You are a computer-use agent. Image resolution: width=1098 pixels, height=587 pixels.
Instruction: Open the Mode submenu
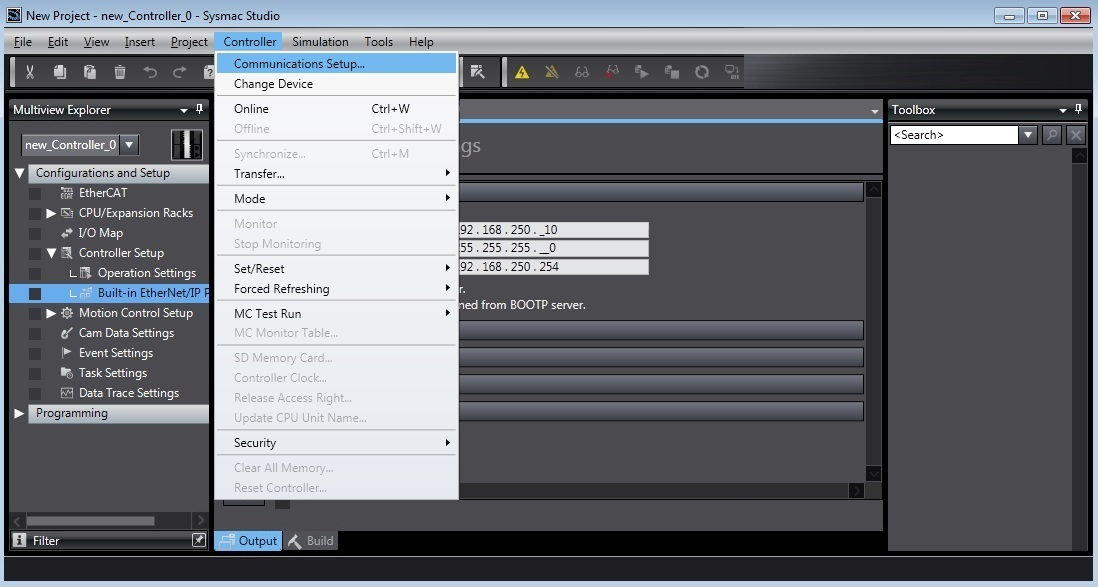click(336, 199)
